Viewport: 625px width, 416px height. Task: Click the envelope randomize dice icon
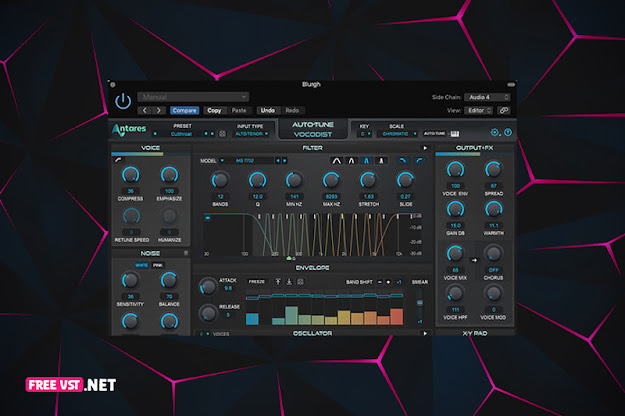[301, 282]
